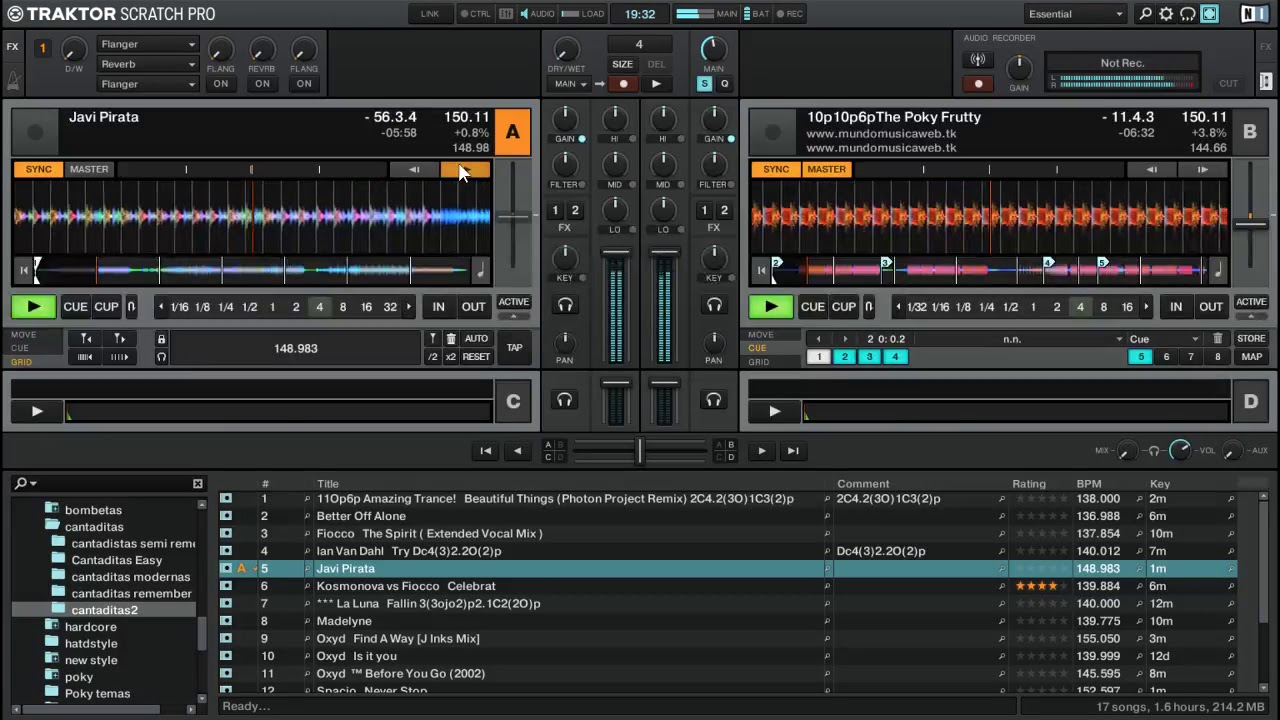The image size is (1280, 720).
Task: Set Deck A loop OUT point
Action: [x=473, y=307]
